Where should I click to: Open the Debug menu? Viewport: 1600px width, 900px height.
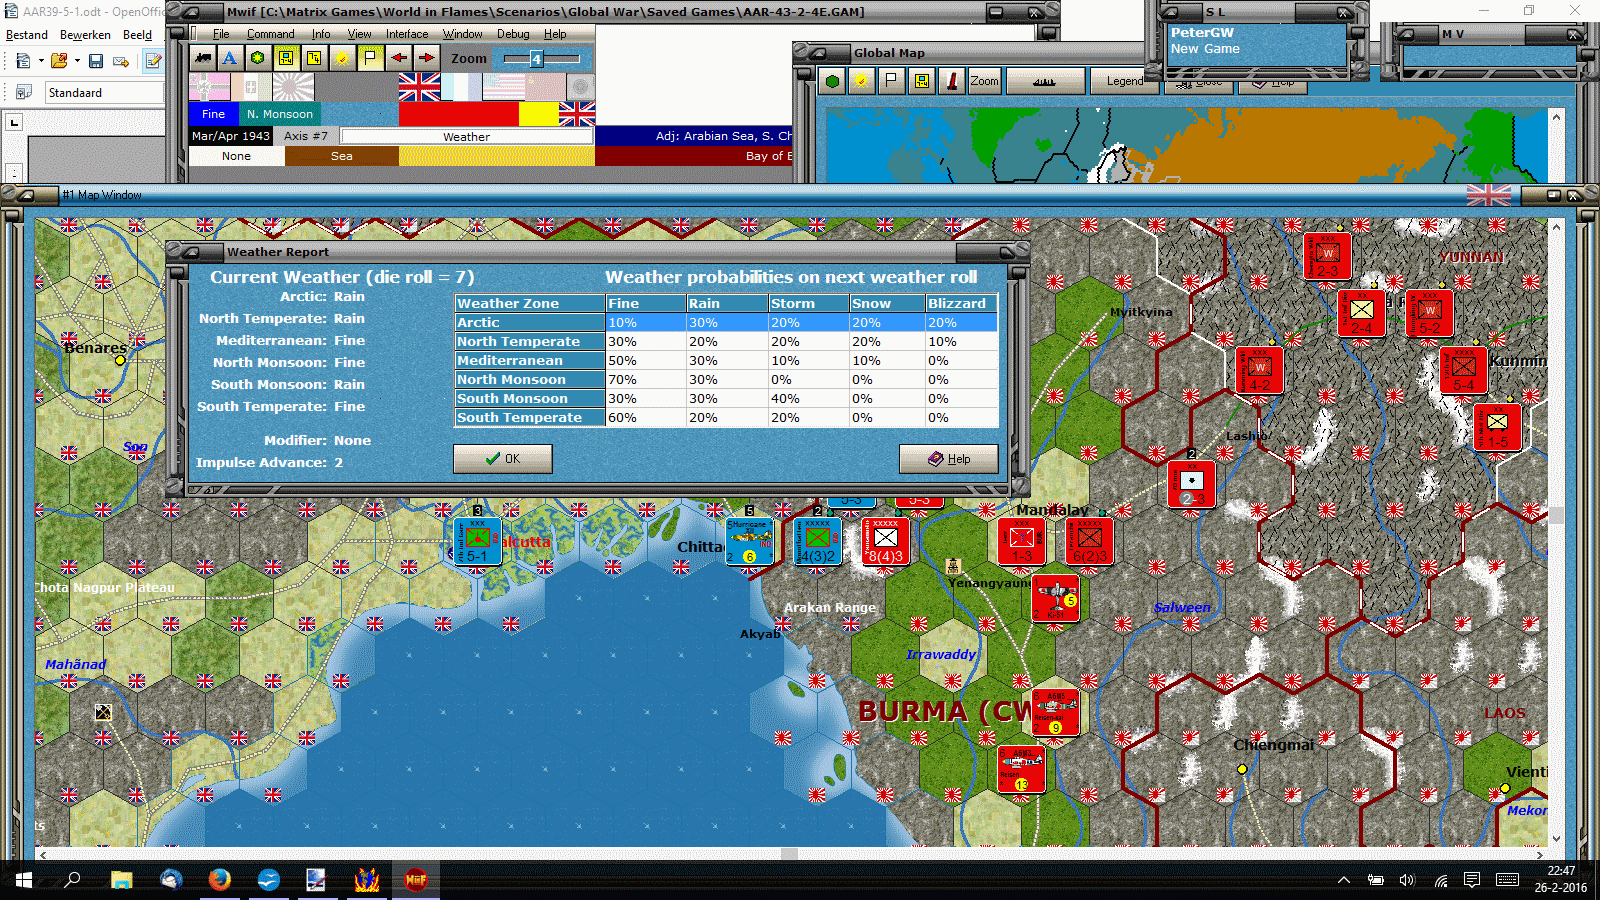pyautogui.click(x=513, y=34)
